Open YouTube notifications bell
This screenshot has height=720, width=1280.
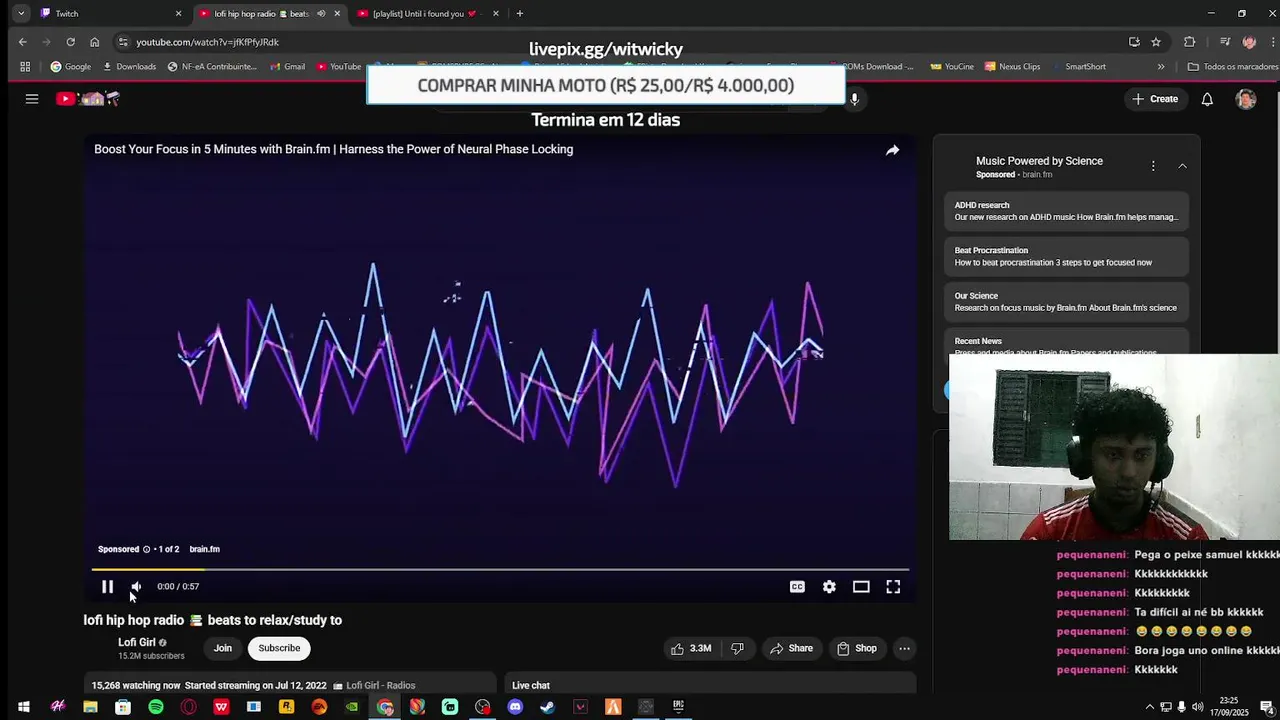pyautogui.click(x=1207, y=99)
